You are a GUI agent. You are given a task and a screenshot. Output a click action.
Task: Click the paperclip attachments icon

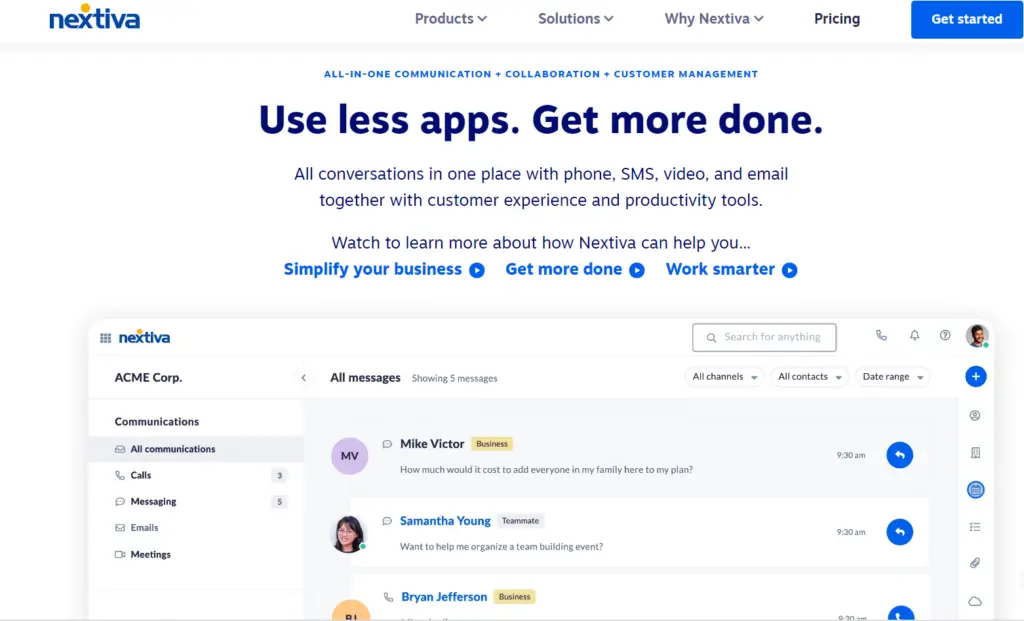(x=975, y=563)
